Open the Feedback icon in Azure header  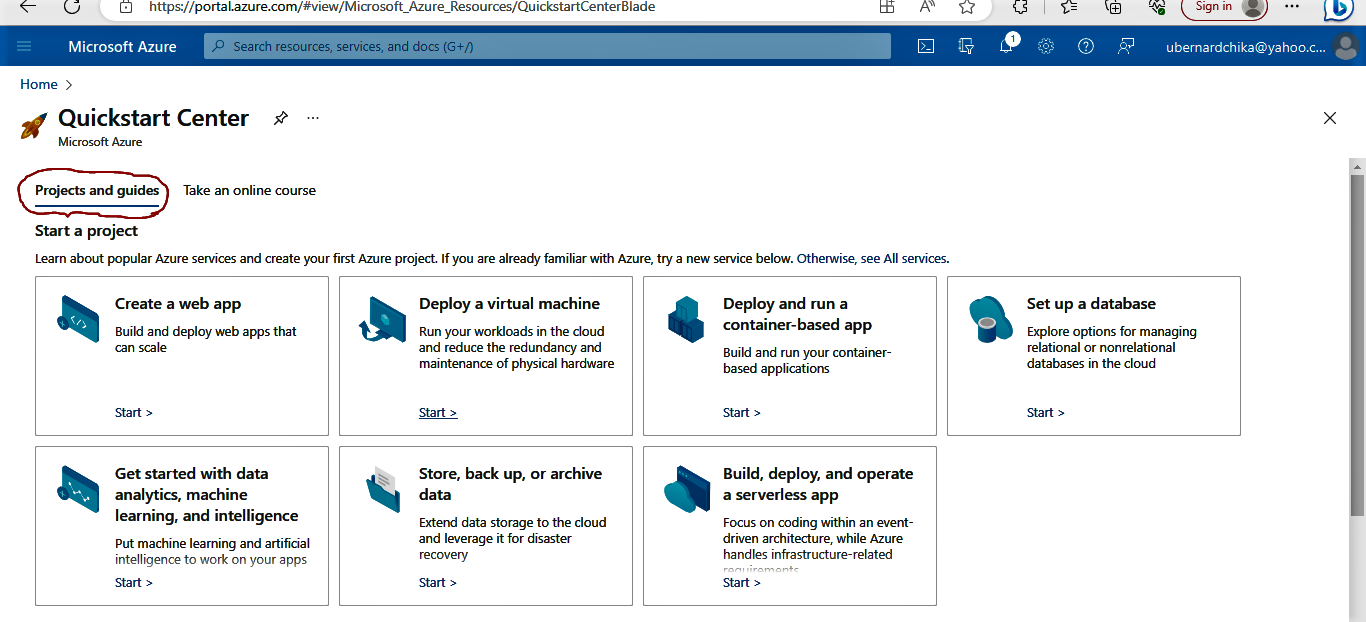(x=1126, y=46)
